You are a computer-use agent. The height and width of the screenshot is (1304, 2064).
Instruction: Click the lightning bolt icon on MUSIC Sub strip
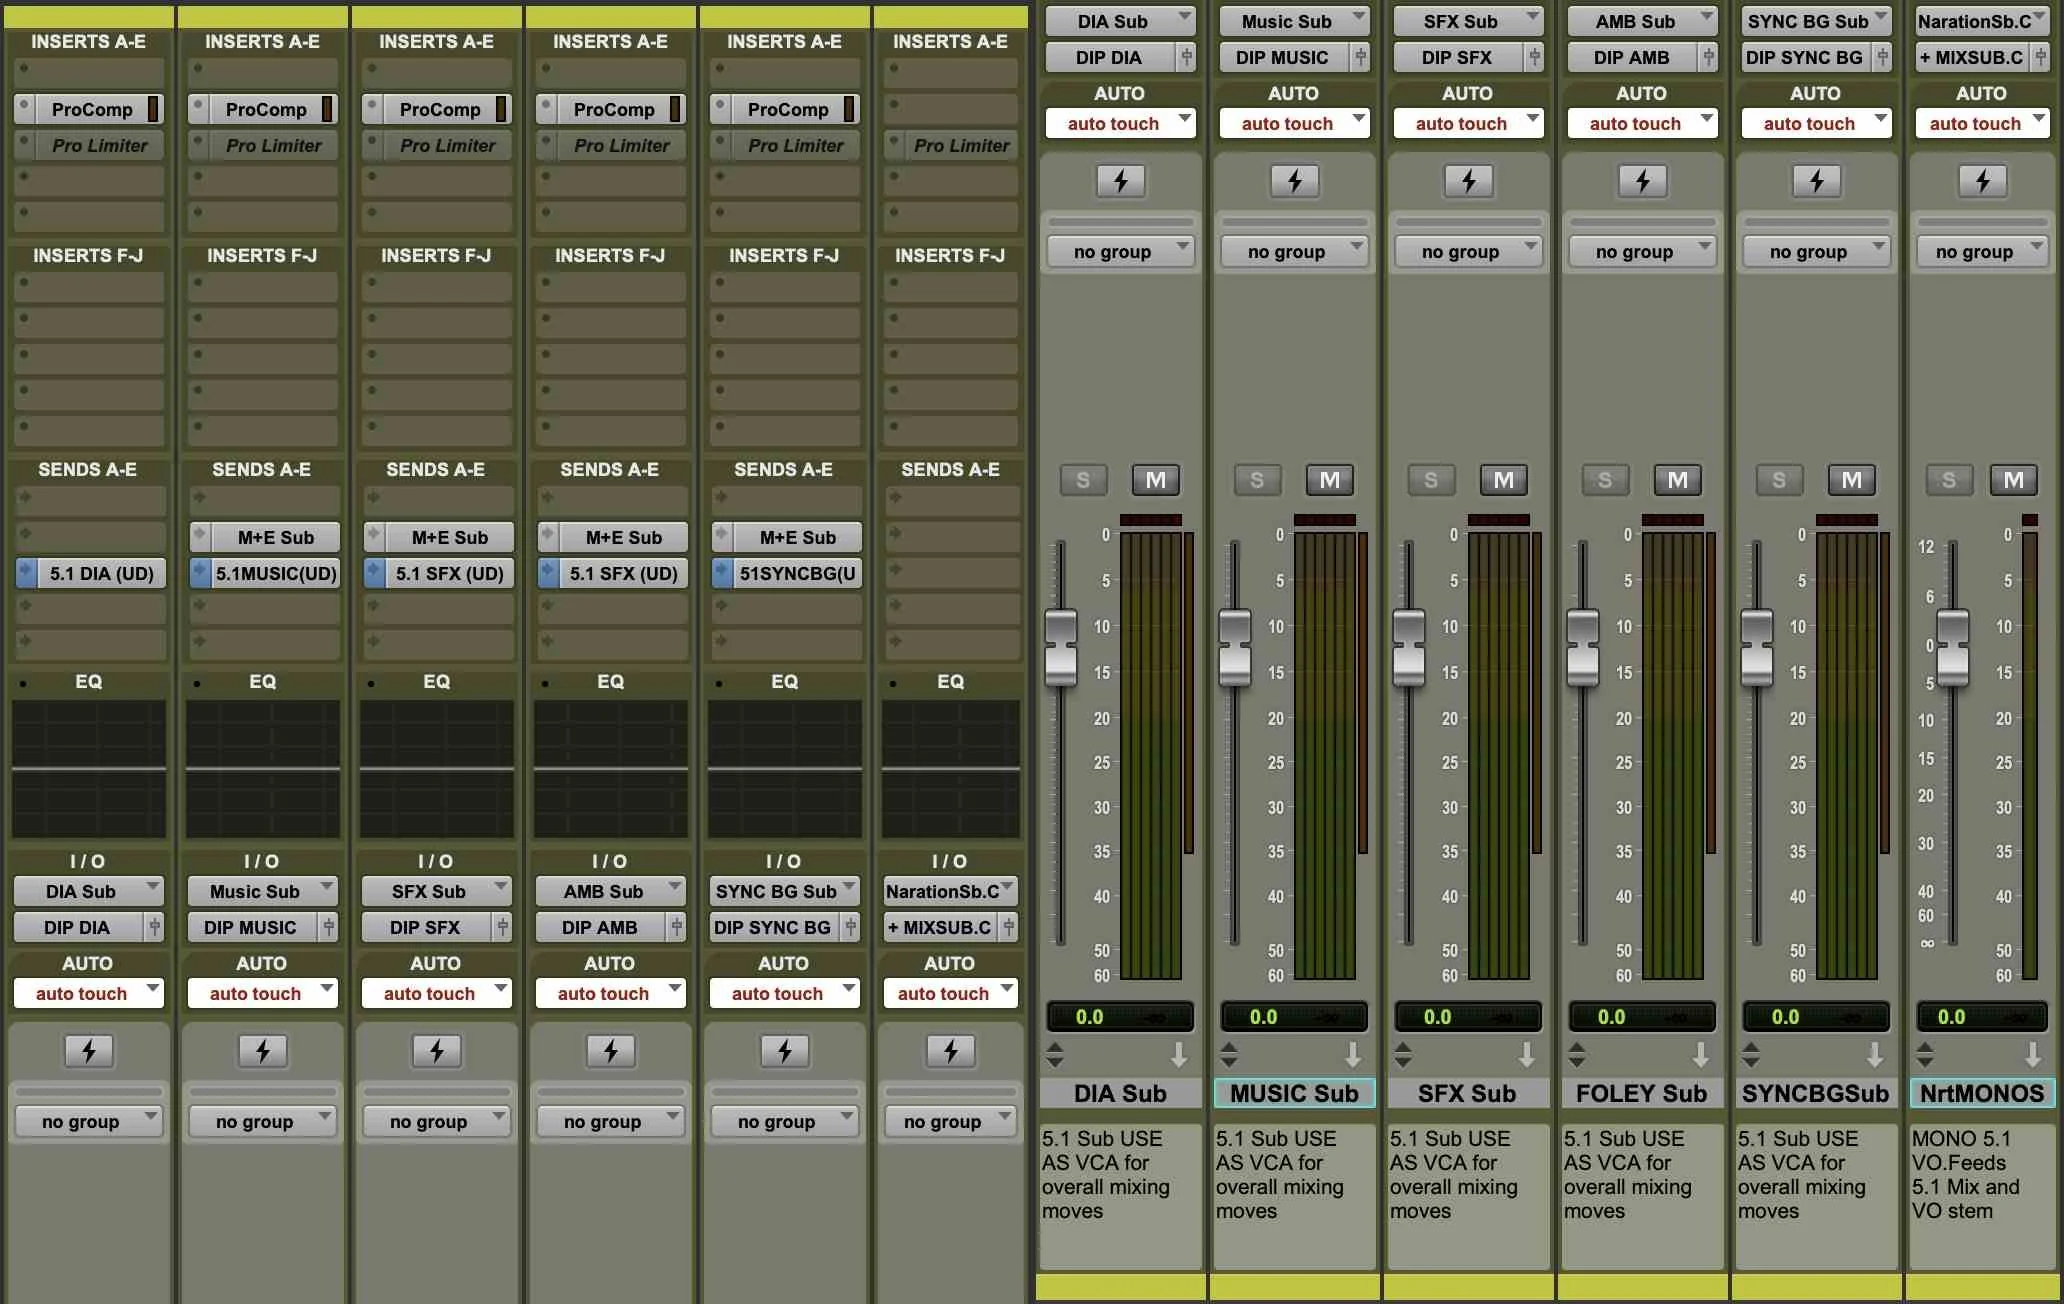tap(1294, 181)
